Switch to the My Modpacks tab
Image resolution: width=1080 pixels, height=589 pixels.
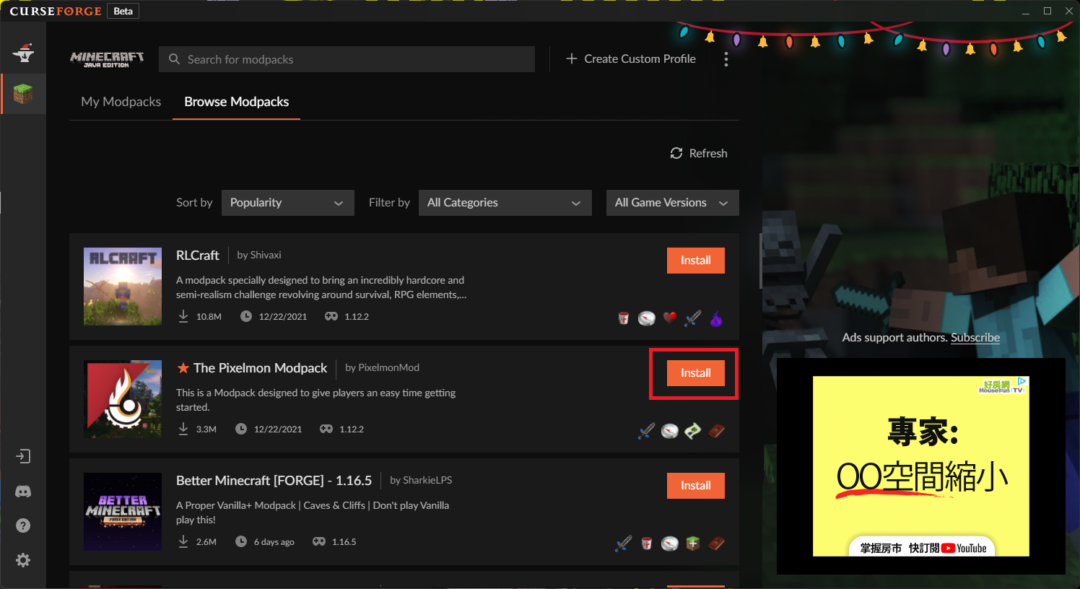tap(121, 101)
